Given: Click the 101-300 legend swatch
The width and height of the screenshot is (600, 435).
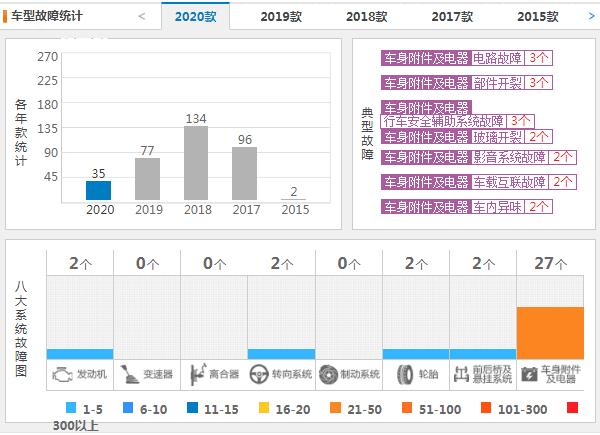Looking at the screenshot, I should [x=486, y=407].
